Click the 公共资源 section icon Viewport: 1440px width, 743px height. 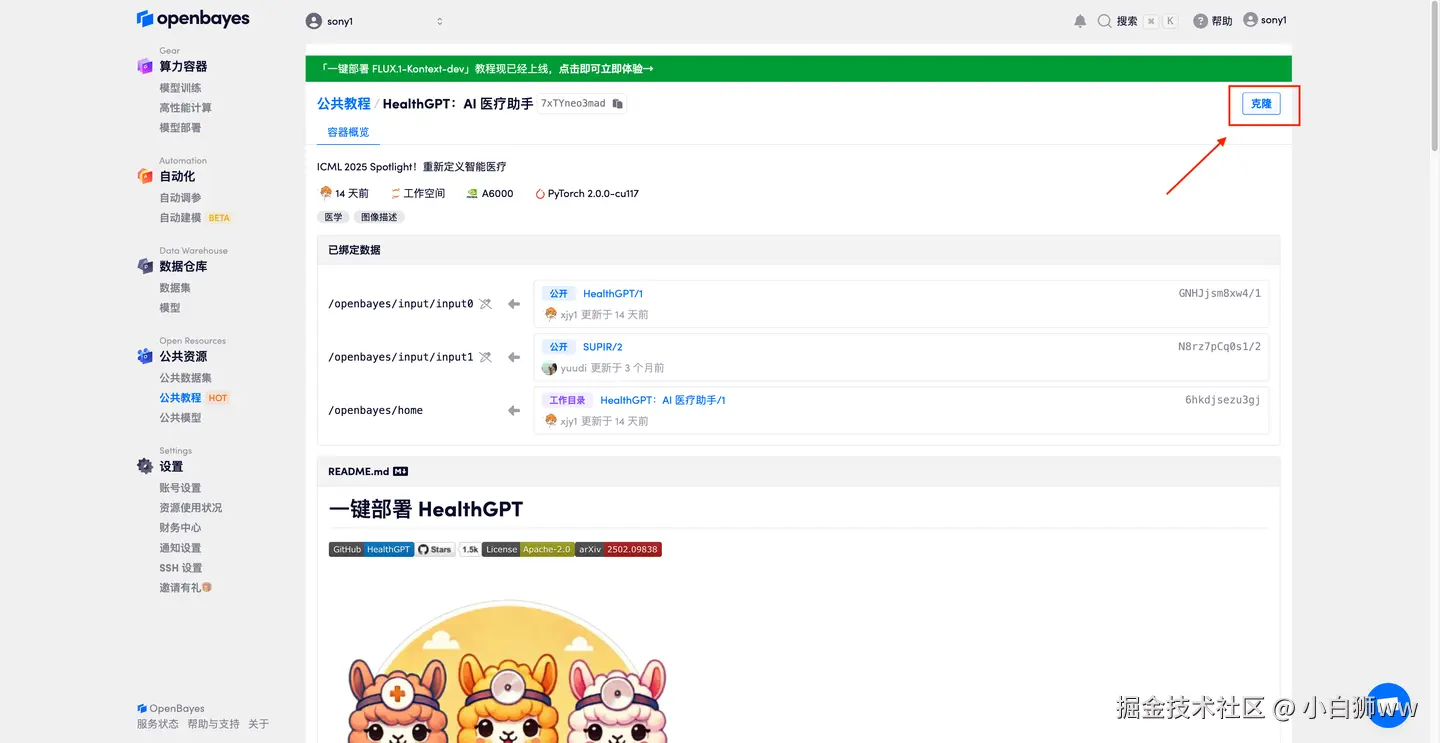coord(145,356)
